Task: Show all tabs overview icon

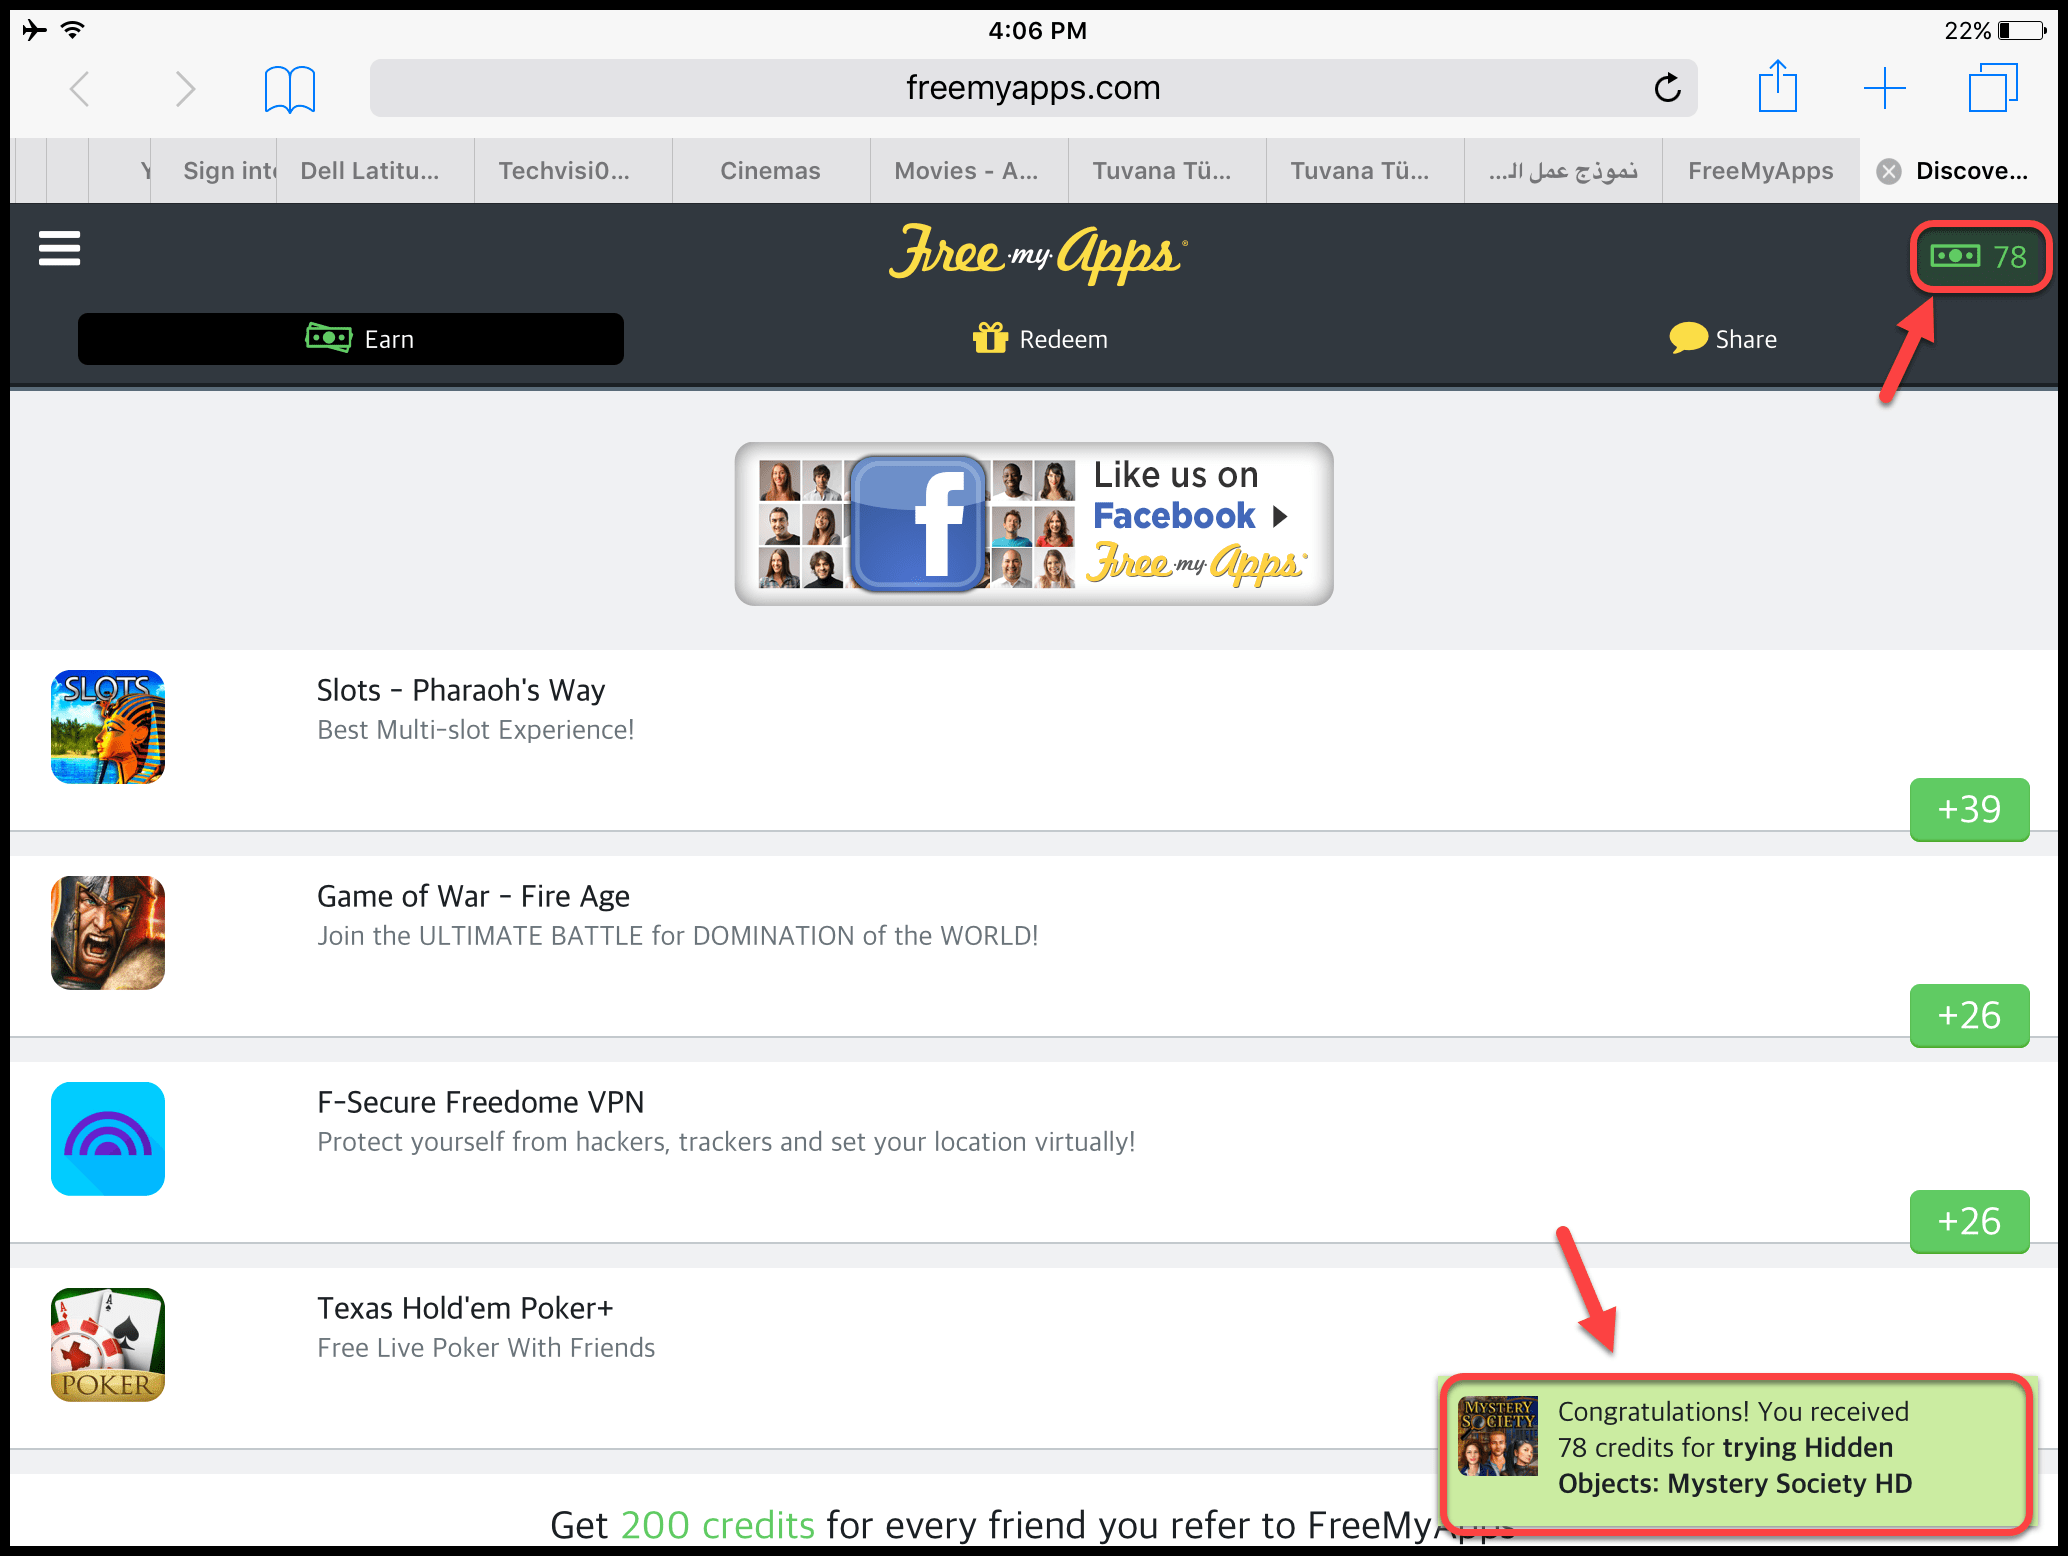Action: (x=1992, y=88)
